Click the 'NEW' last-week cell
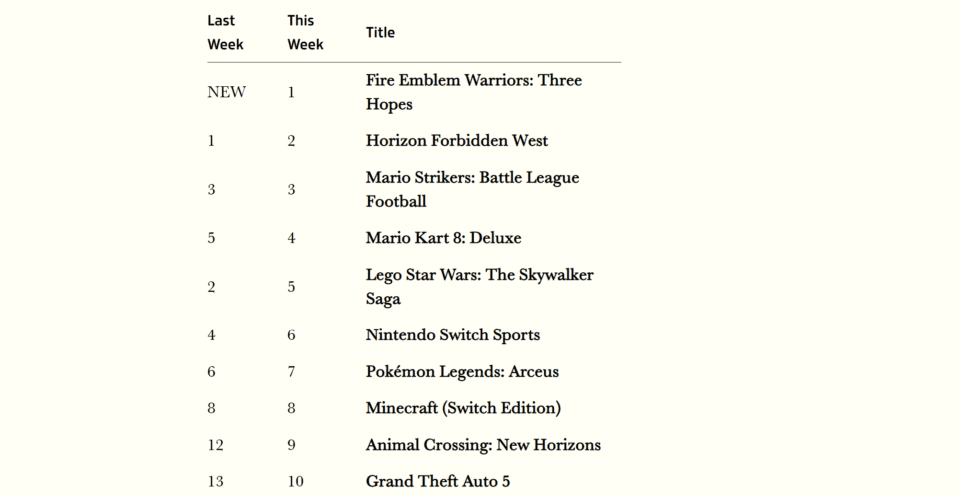This screenshot has height=497, width=960. pos(227,92)
